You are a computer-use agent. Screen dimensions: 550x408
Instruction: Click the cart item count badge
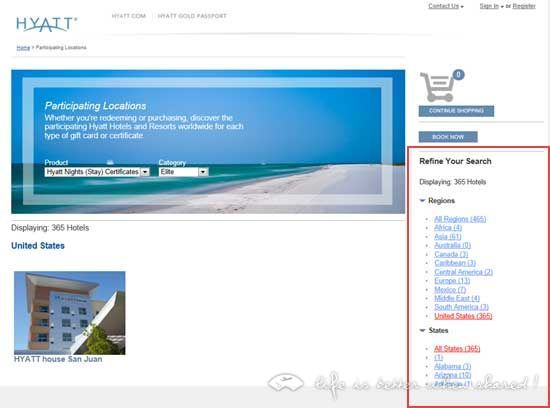(x=458, y=75)
